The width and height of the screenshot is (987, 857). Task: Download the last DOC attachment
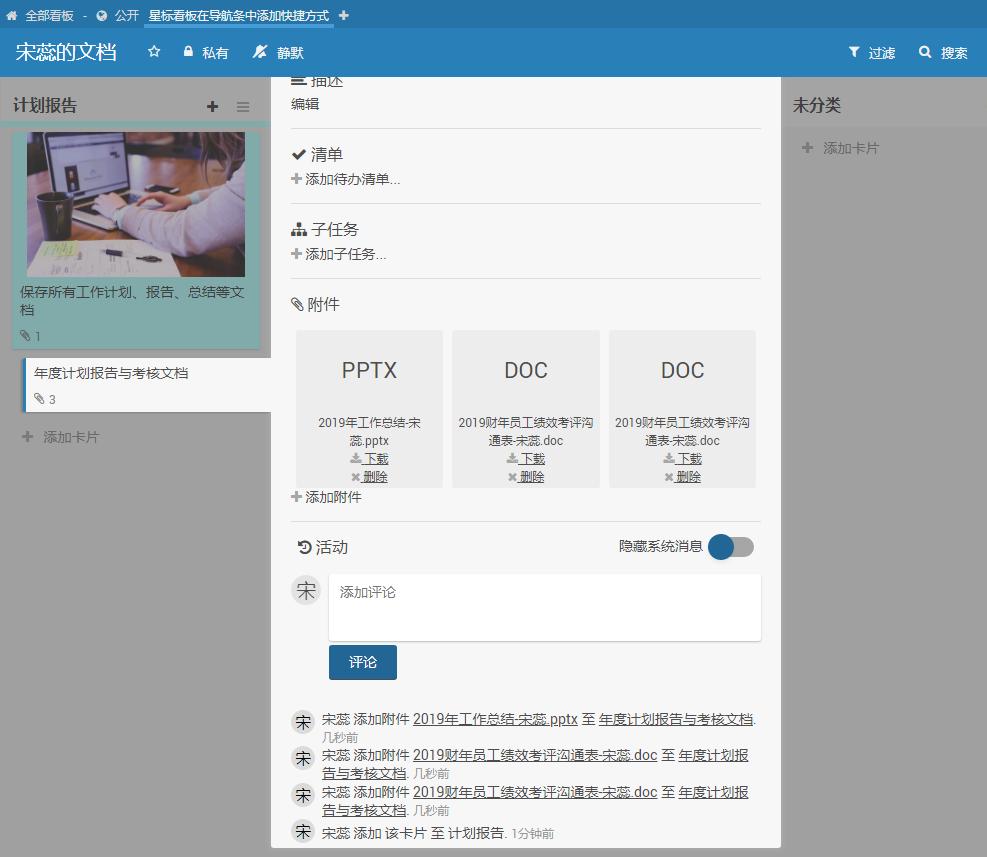click(683, 458)
